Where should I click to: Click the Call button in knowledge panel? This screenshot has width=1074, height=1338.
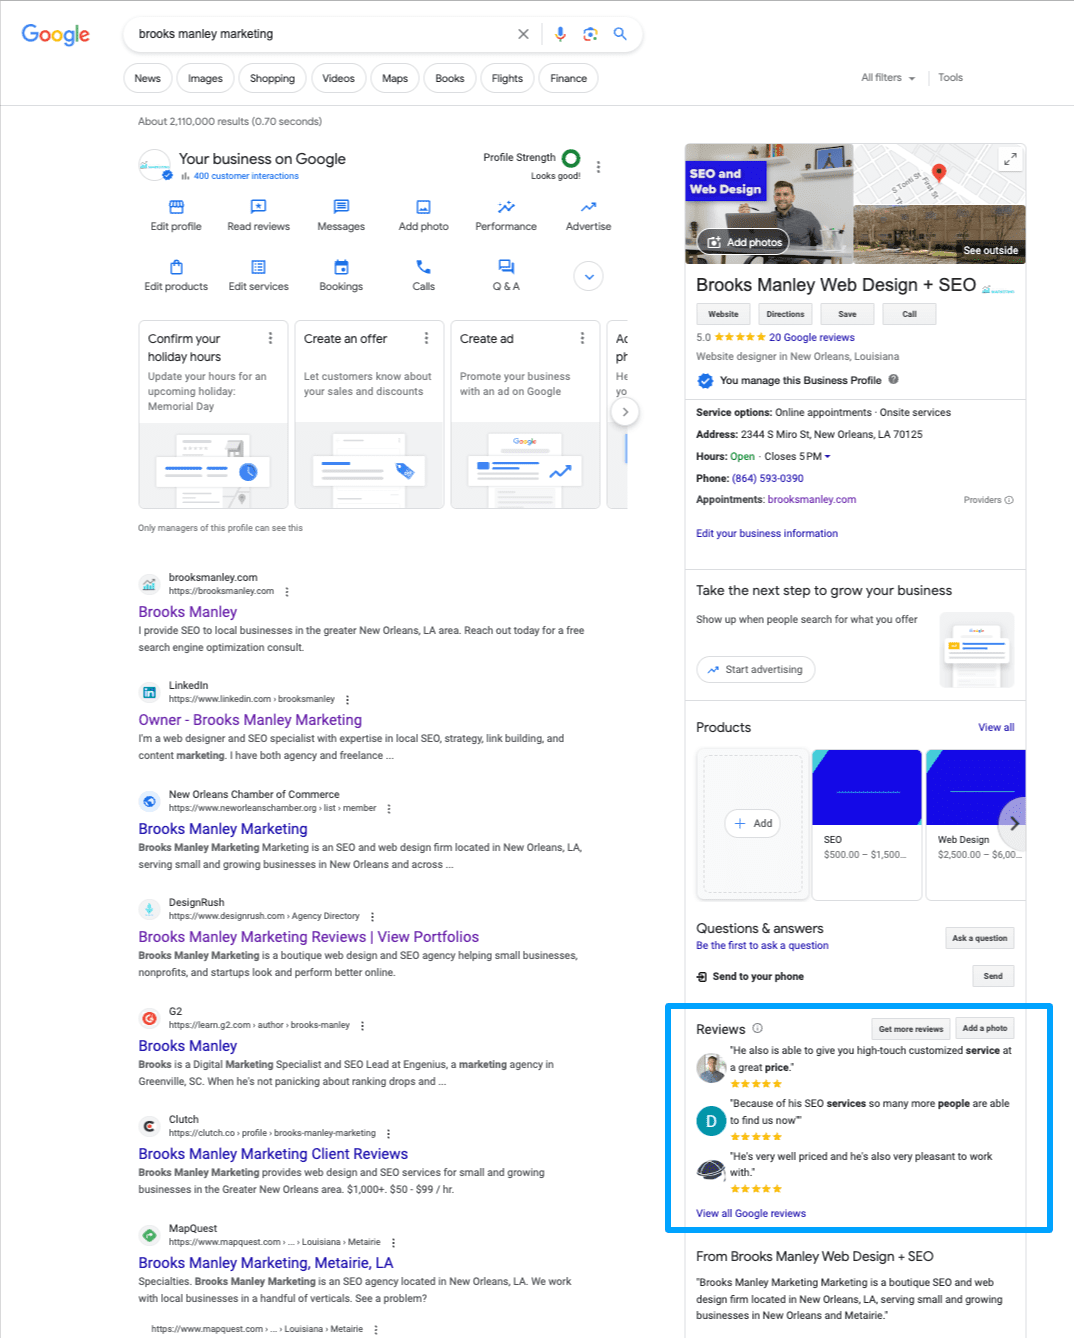909,314
